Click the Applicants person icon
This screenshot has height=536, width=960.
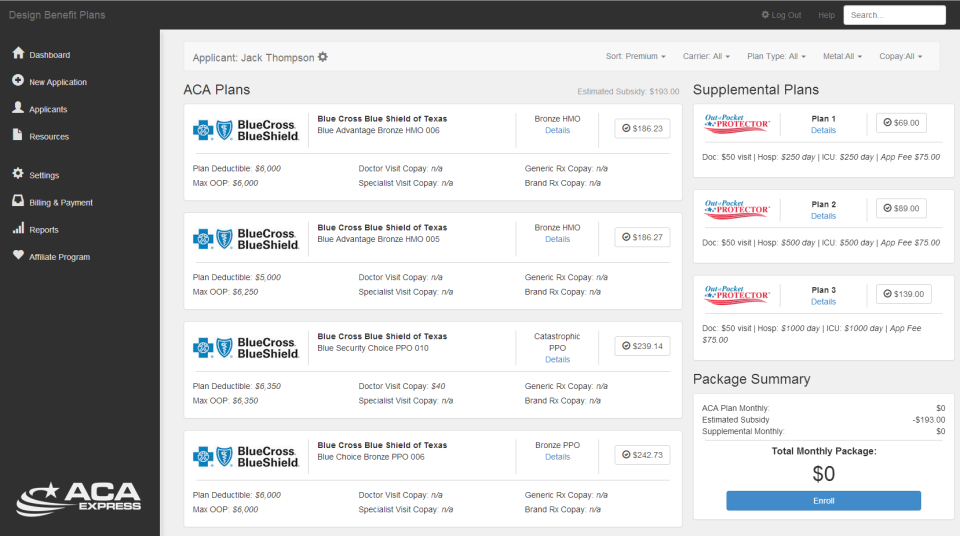[18, 108]
